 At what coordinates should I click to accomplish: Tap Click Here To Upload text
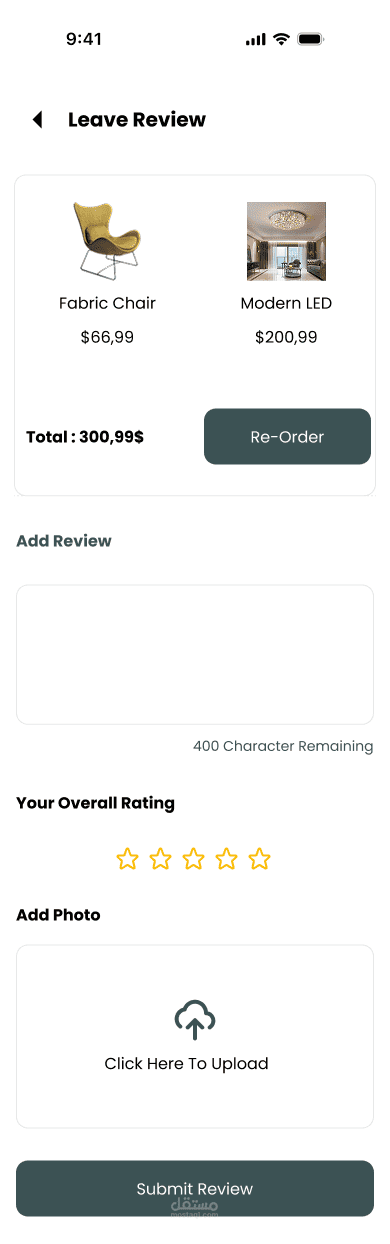click(x=187, y=1064)
